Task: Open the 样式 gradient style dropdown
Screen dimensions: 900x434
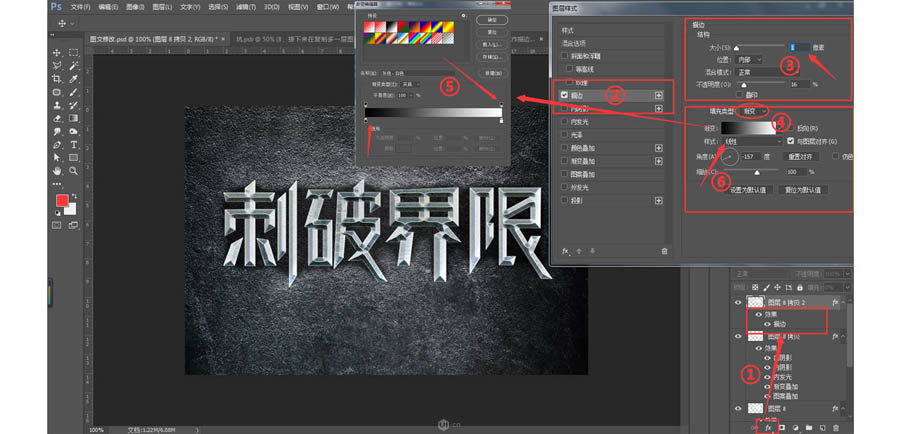Action: coord(752,141)
